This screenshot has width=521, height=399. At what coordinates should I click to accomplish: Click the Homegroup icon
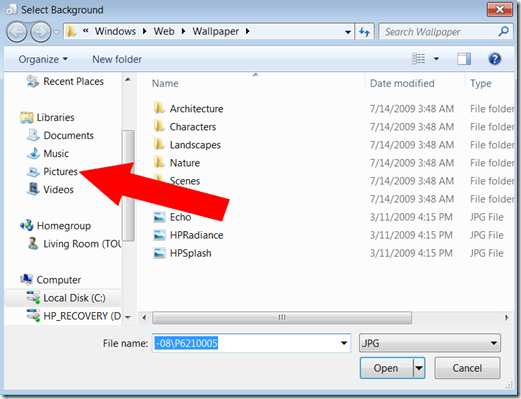coord(27,225)
